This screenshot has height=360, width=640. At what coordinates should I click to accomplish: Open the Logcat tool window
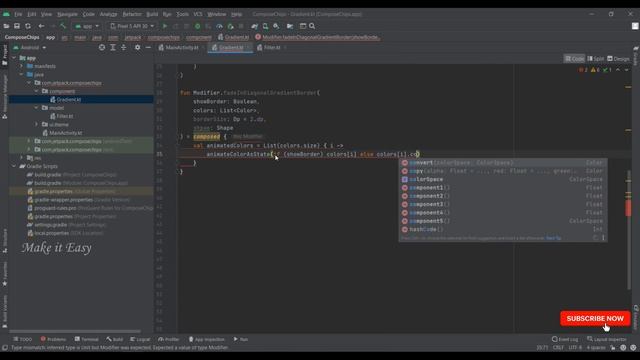140,339
